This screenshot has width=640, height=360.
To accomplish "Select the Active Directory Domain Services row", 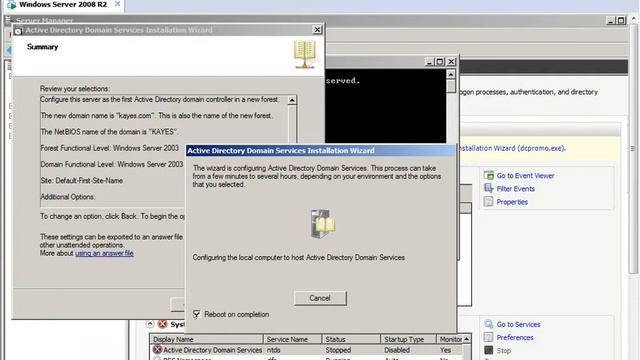I will [x=307, y=350].
